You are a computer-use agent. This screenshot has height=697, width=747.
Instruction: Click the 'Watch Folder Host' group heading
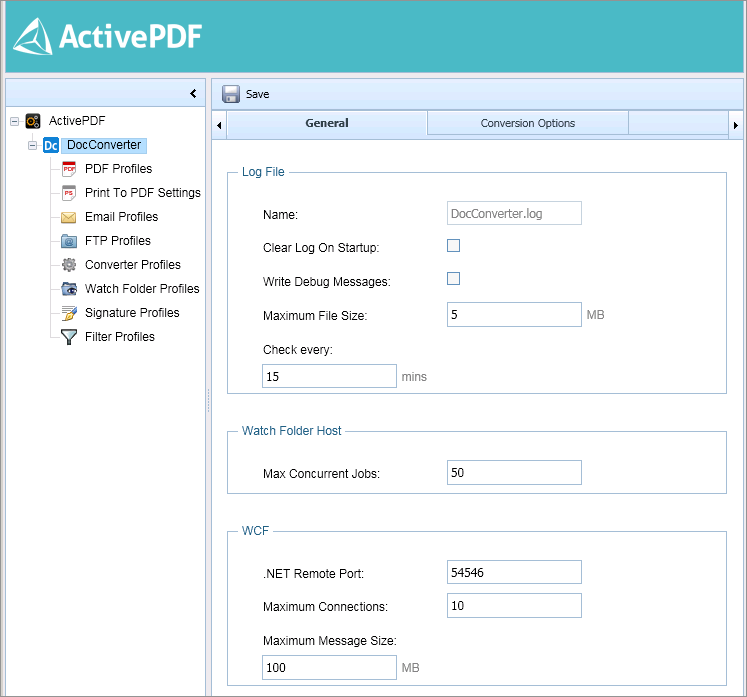(x=292, y=431)
